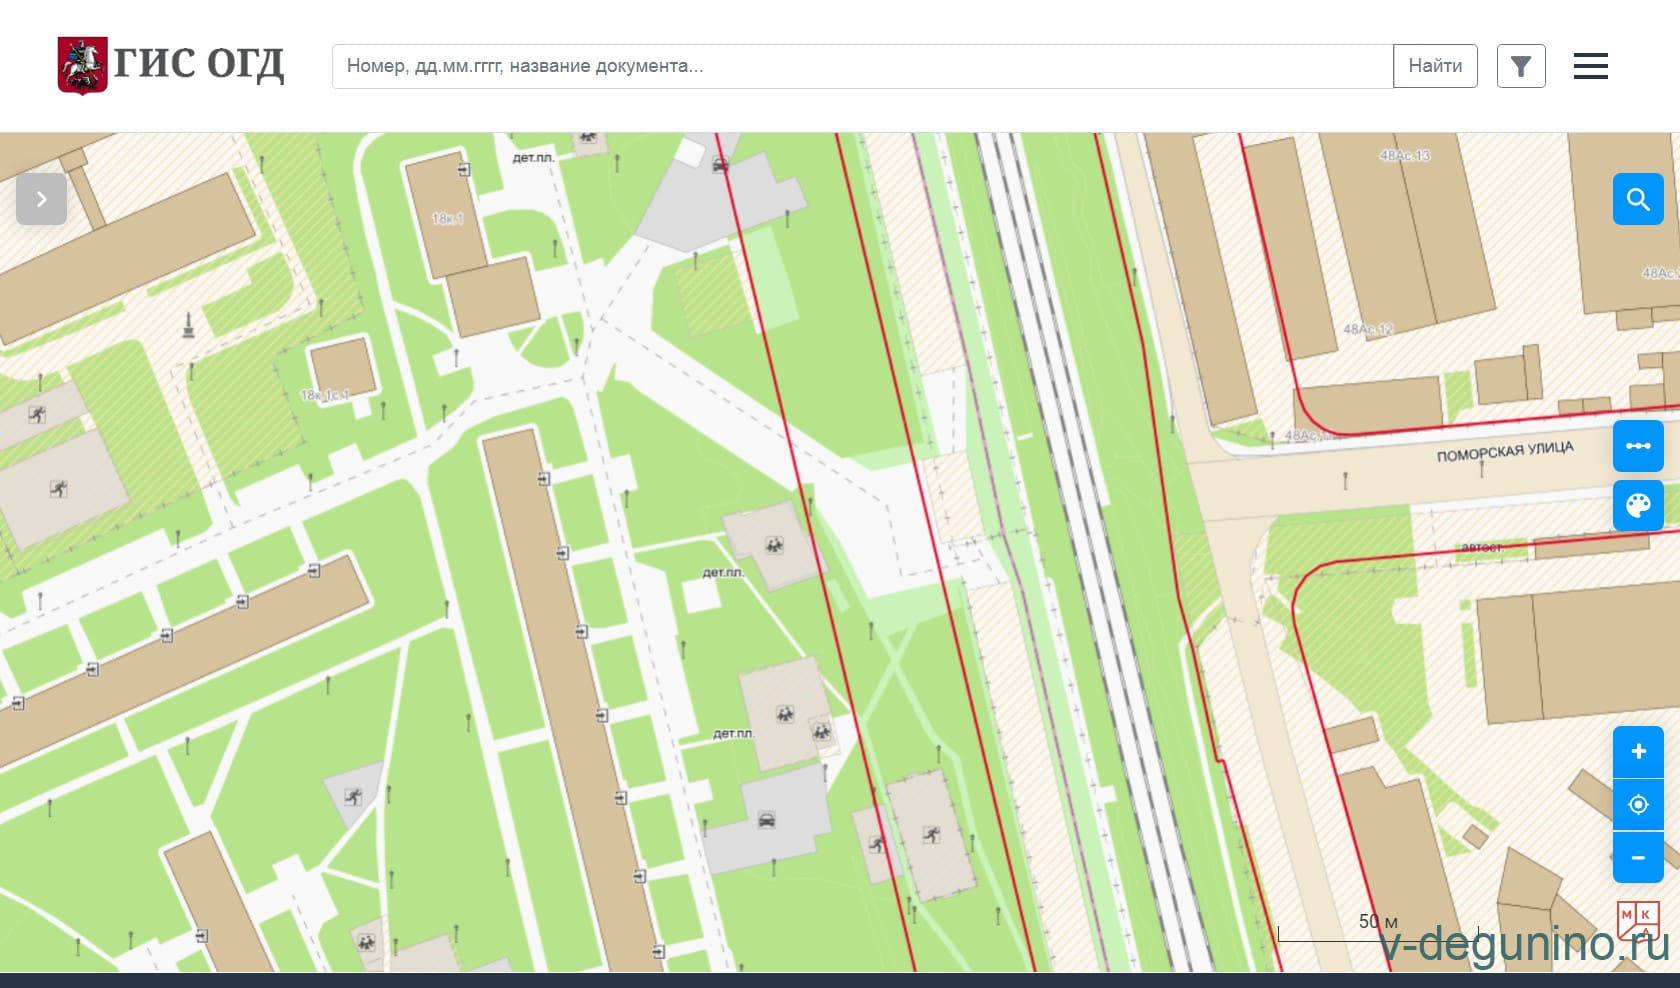
Task: Click the 18к1 building label
Action: 447,218
